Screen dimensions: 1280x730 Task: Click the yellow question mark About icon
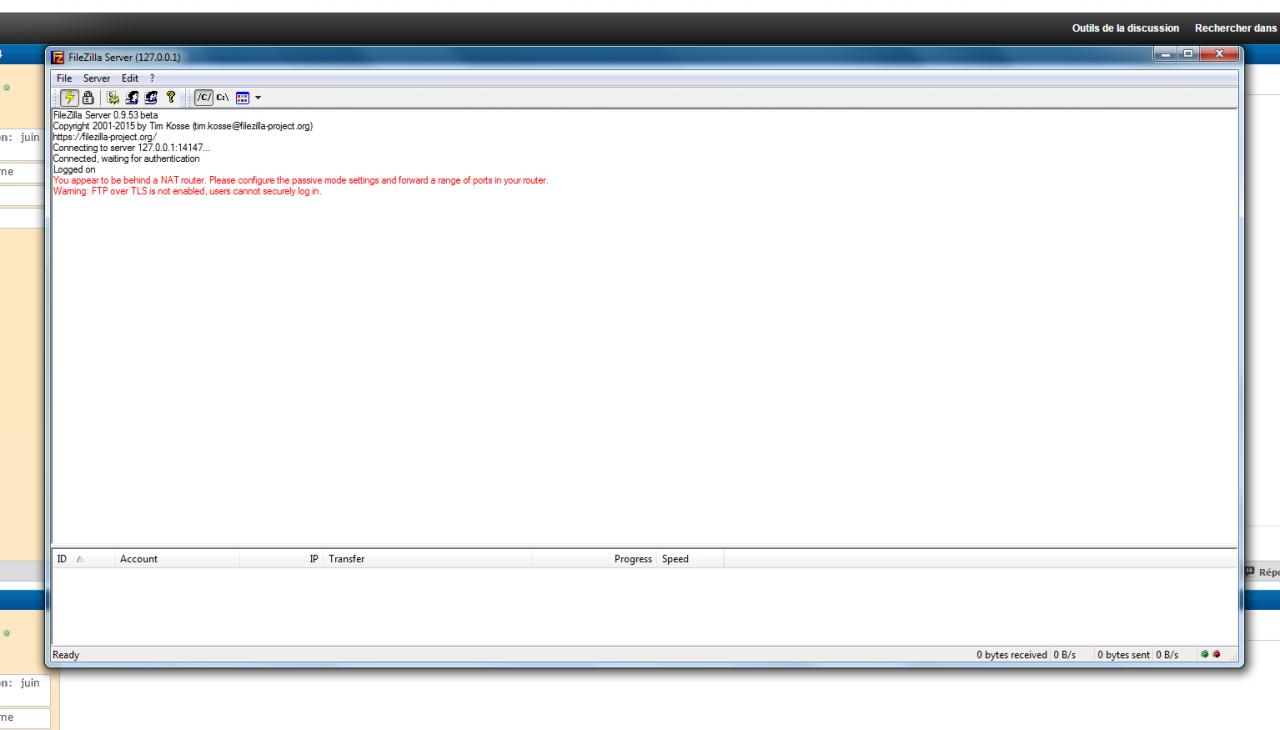pos(171,97)
